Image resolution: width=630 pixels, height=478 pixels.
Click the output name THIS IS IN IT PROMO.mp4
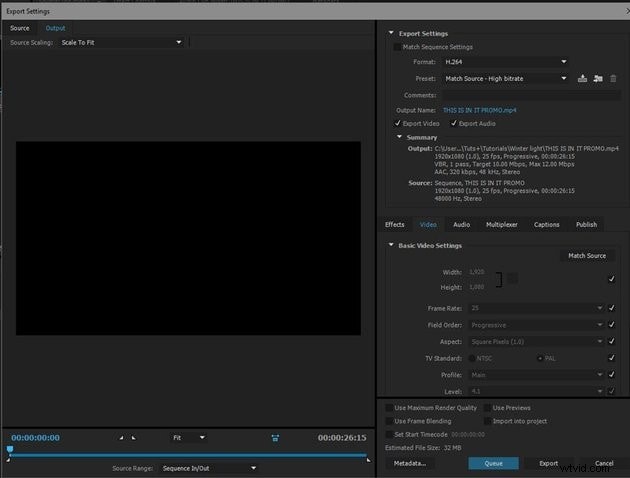(479, 110)
